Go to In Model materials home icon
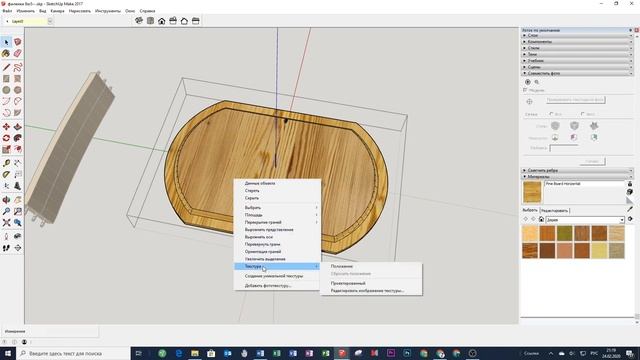Screen dimensions: 640x360 [541, 220]
